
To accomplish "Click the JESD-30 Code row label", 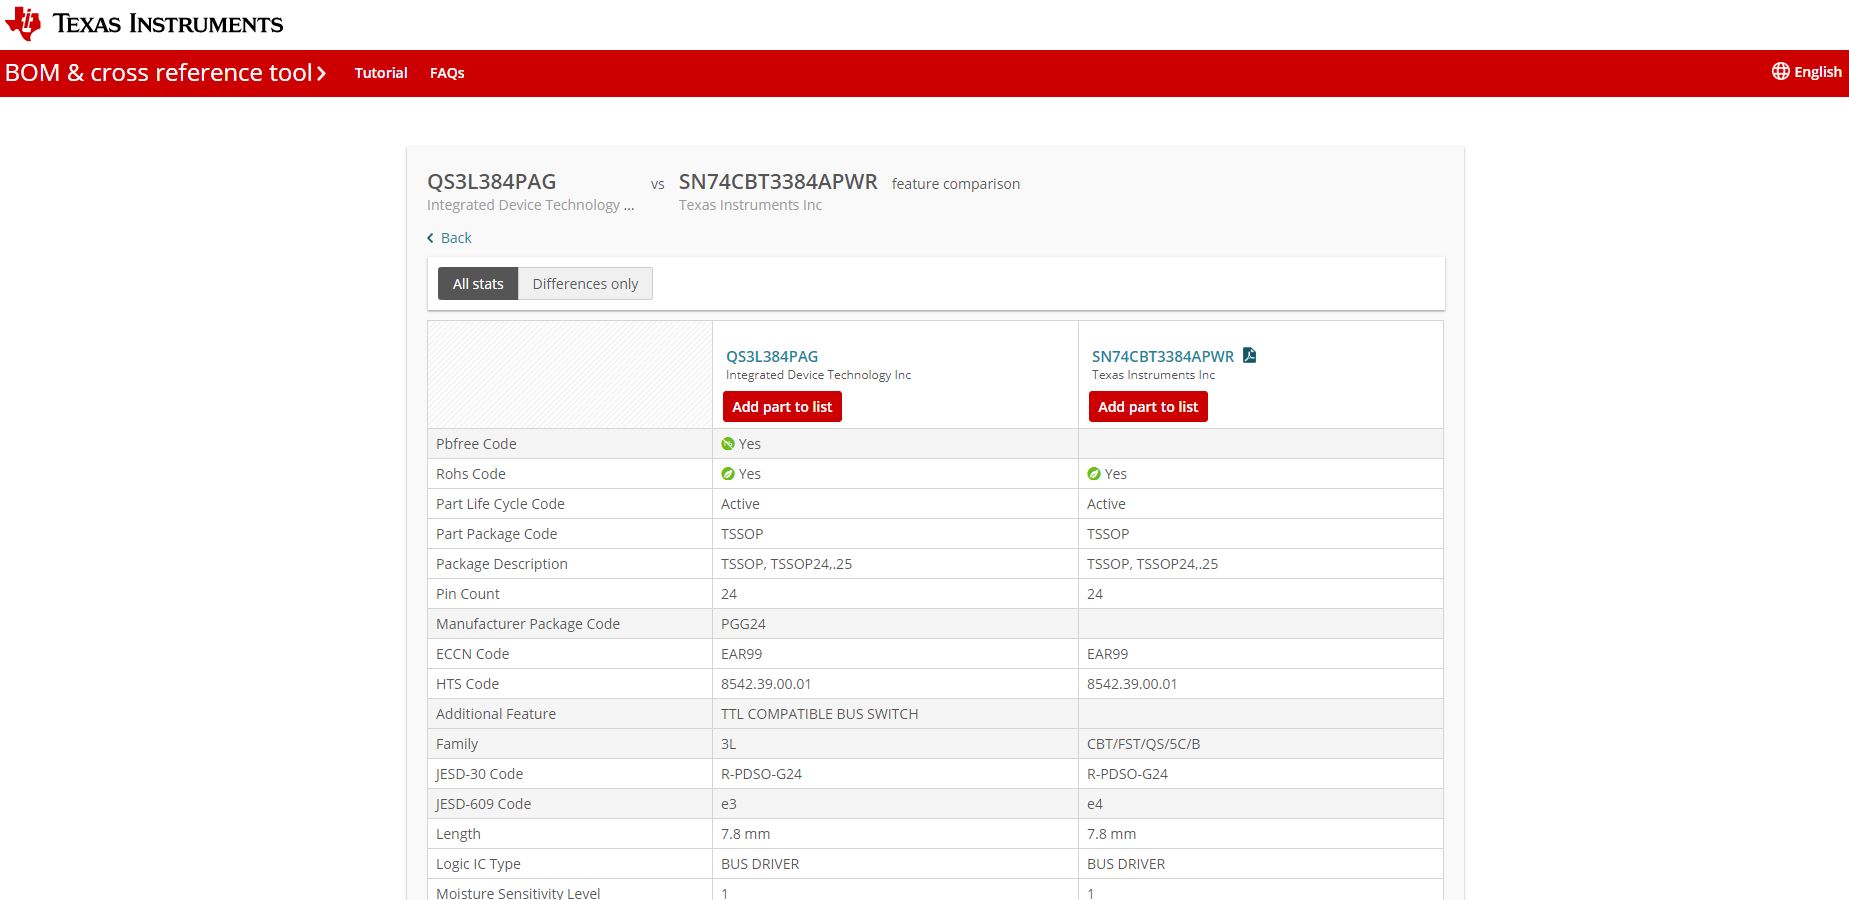I will (x=479, y=774).
